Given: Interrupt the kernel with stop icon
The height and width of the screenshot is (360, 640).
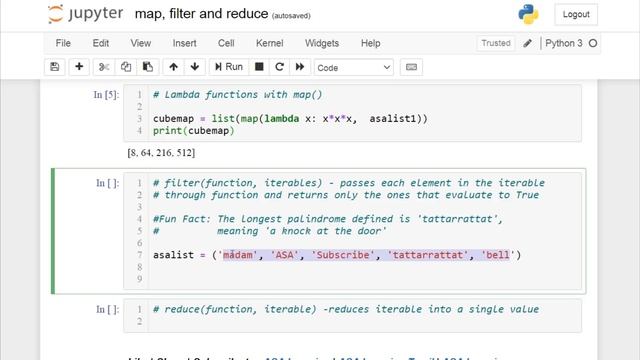Looking at the screenshot, I should [x=259, y=67].
